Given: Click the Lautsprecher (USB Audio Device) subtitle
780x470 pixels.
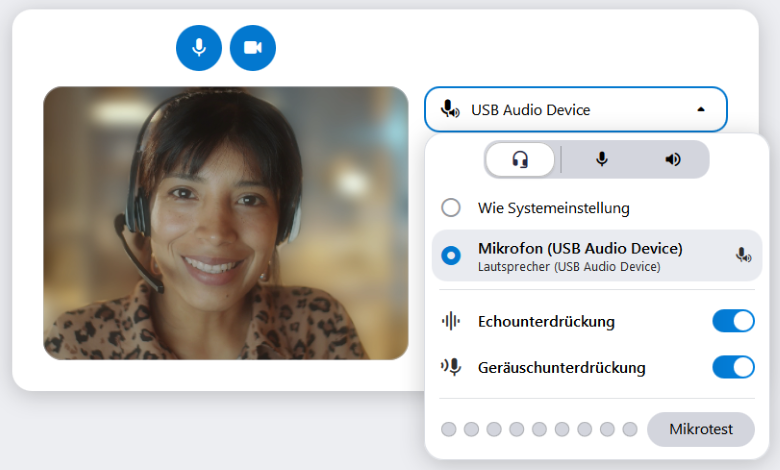Looking at the screenshot, I should tap(569, 267).
